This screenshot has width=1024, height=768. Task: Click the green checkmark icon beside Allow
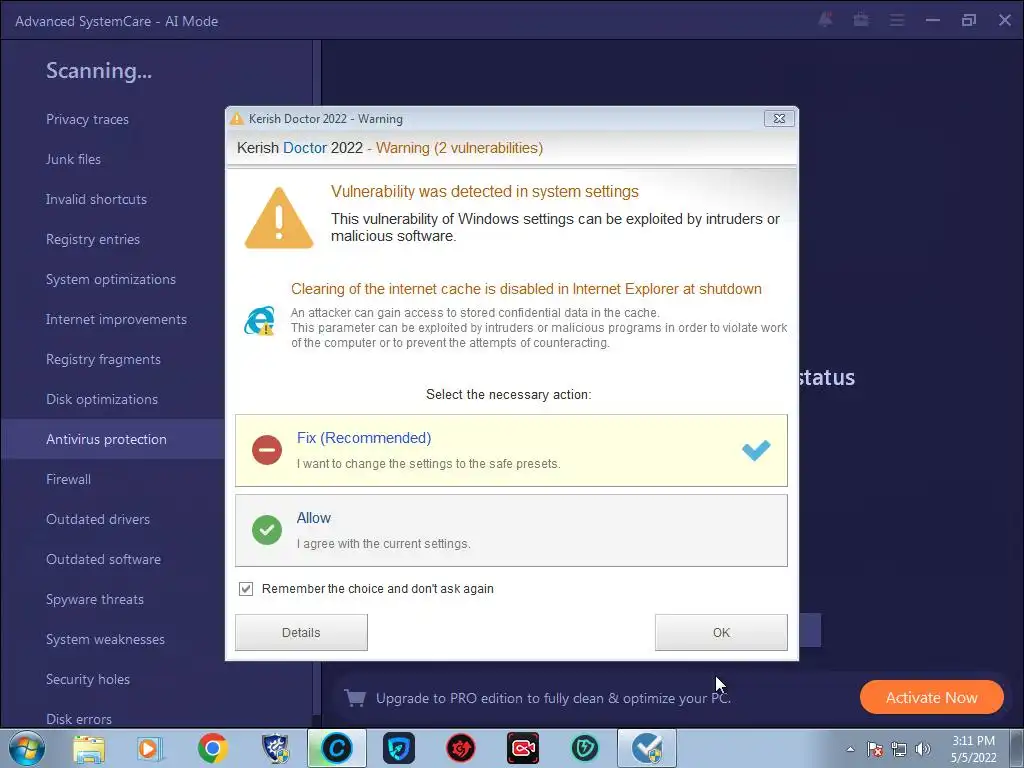pyautogui.click(x=266, y=530)
